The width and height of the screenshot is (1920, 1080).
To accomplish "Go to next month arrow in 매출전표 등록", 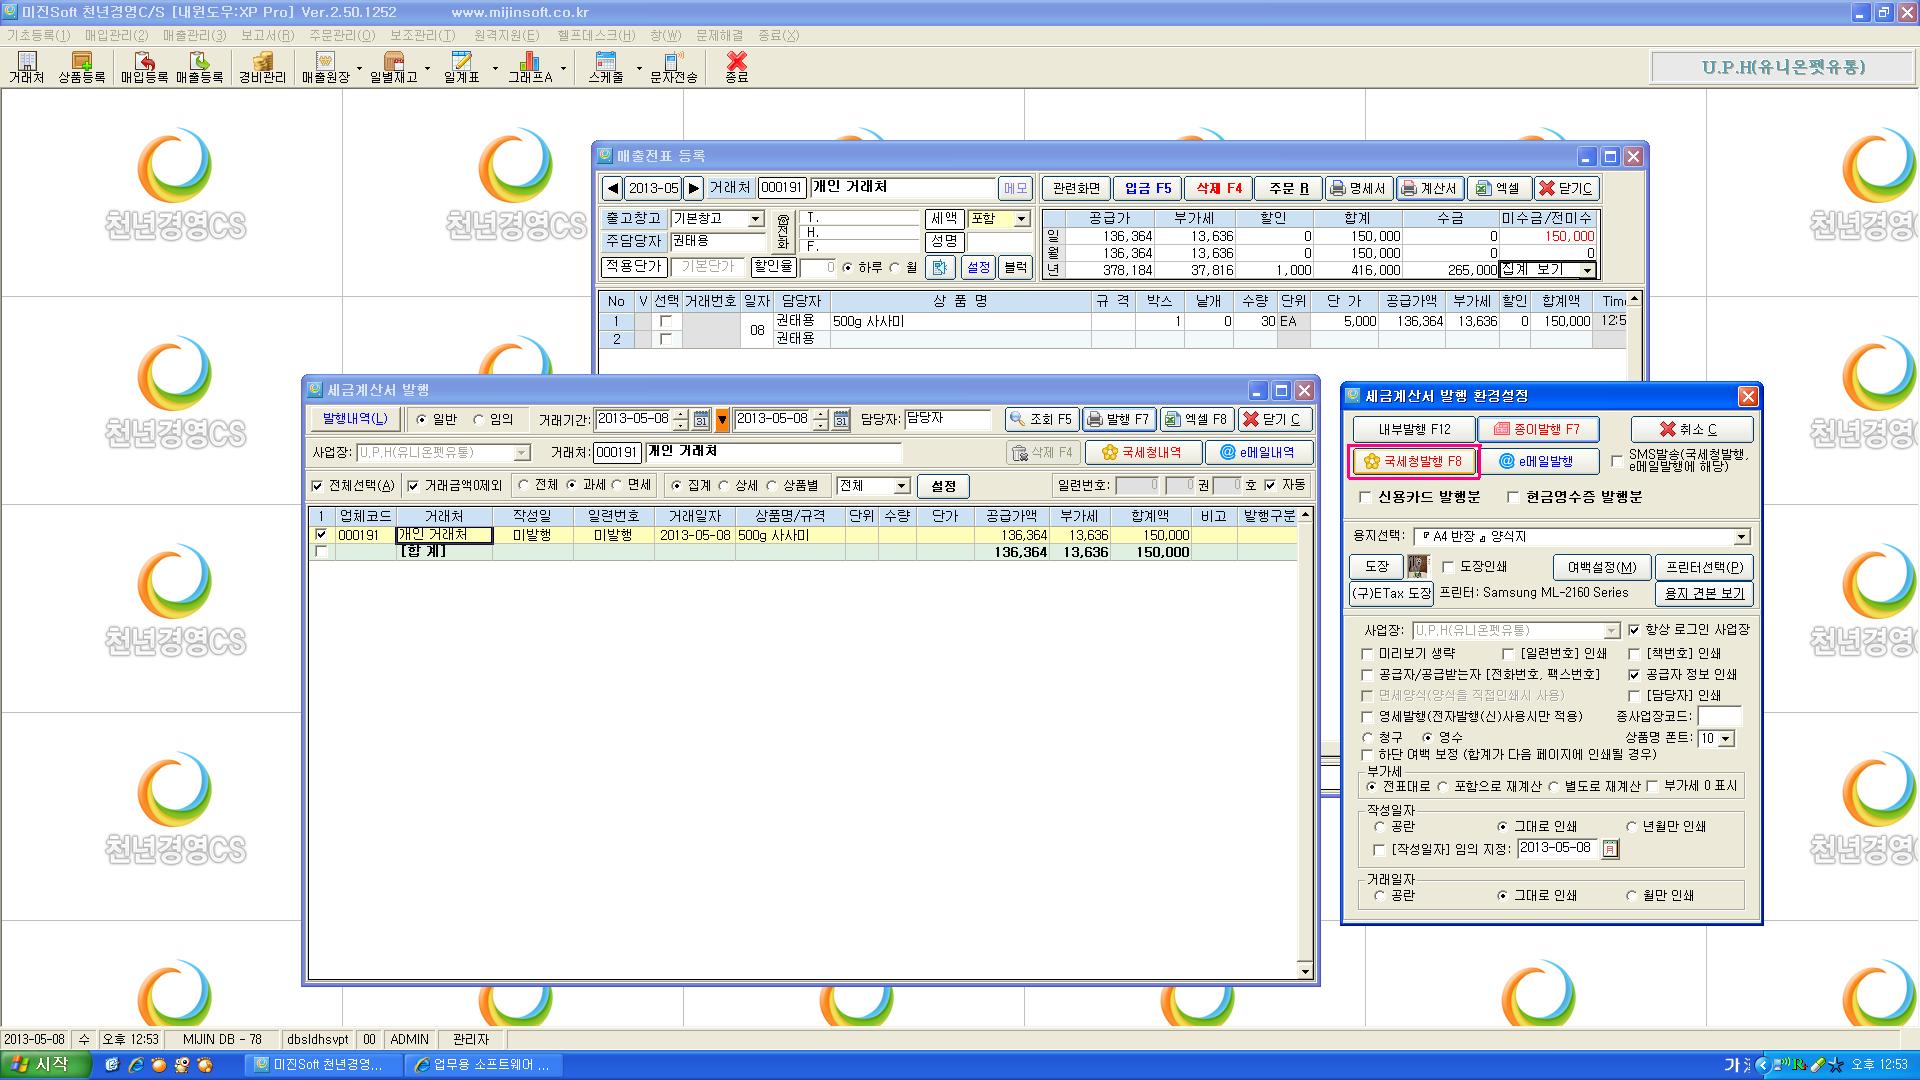I will coord(694,188).
